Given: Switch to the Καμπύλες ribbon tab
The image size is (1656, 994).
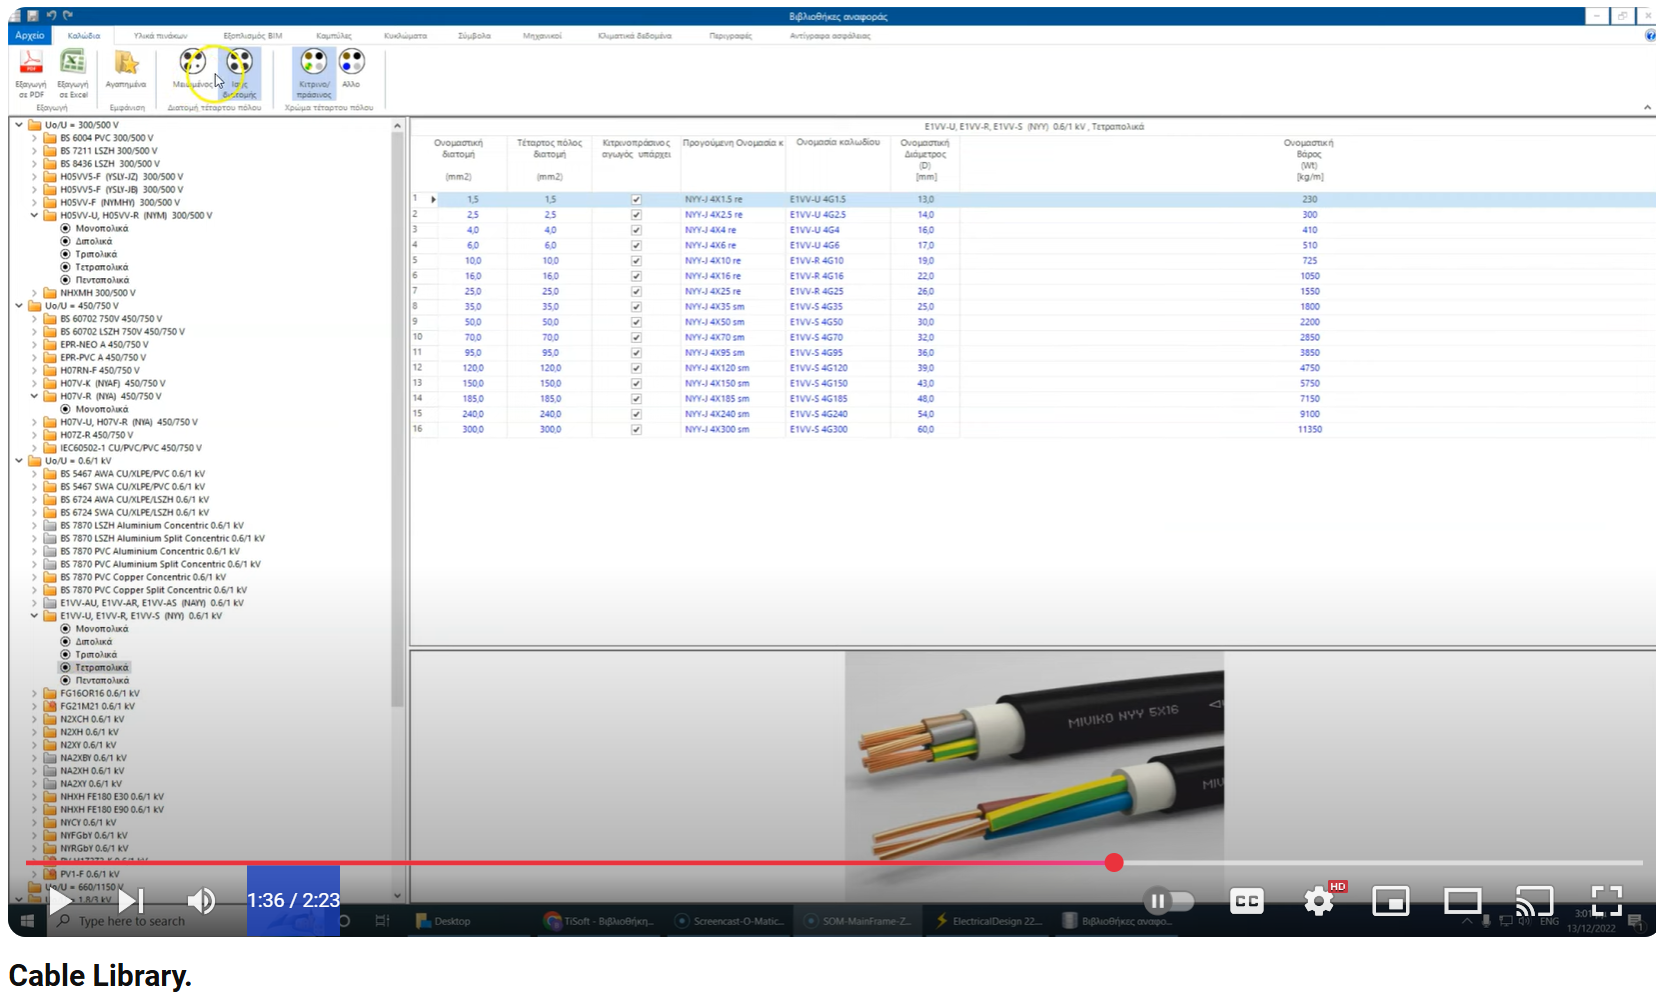Looking at the screenshot, I should (x=334, y=35).
